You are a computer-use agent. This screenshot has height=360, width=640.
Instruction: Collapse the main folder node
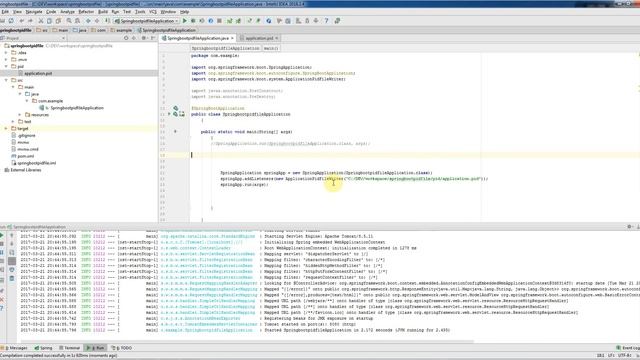pyautogui.click(x=13, y=87)
